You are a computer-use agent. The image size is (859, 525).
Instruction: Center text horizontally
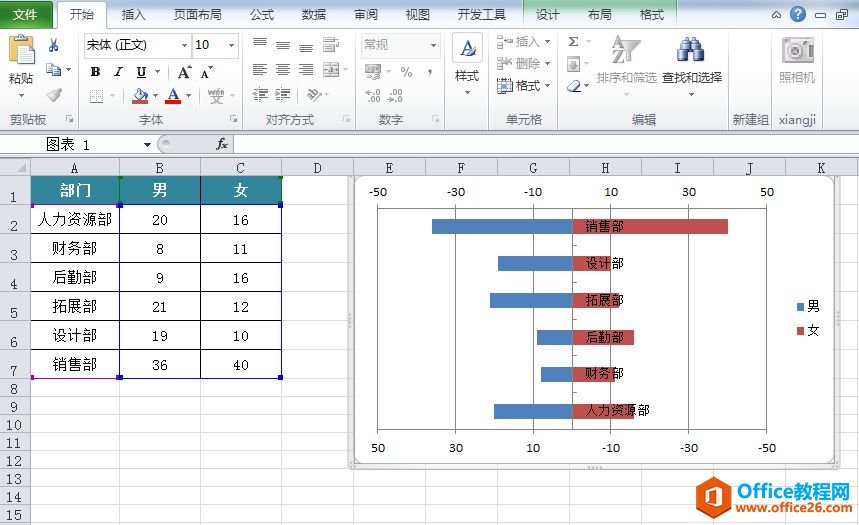283,70
